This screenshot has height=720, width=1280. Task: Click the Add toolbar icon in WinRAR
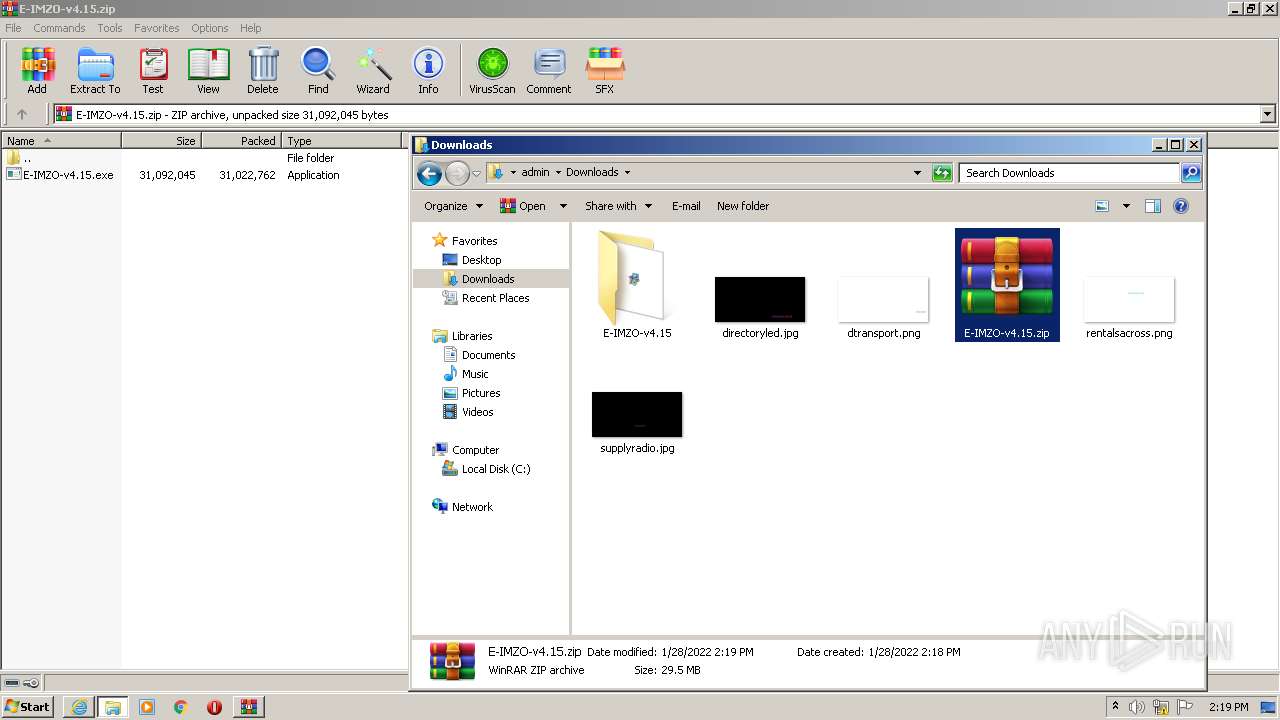[37, 71]
